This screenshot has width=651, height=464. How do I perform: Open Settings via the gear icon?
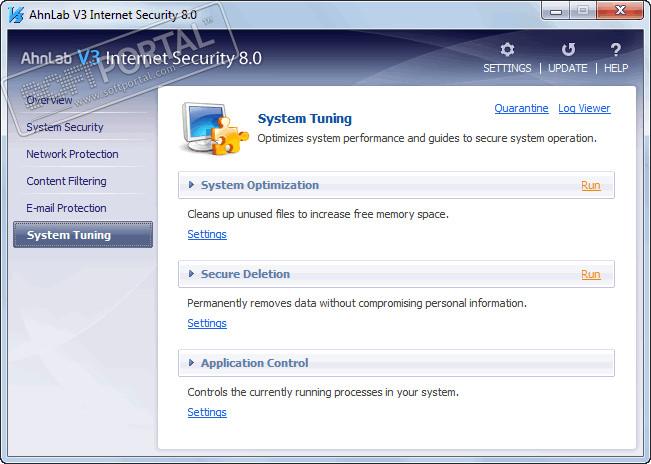pyautogui.click(x=507, y=49)
